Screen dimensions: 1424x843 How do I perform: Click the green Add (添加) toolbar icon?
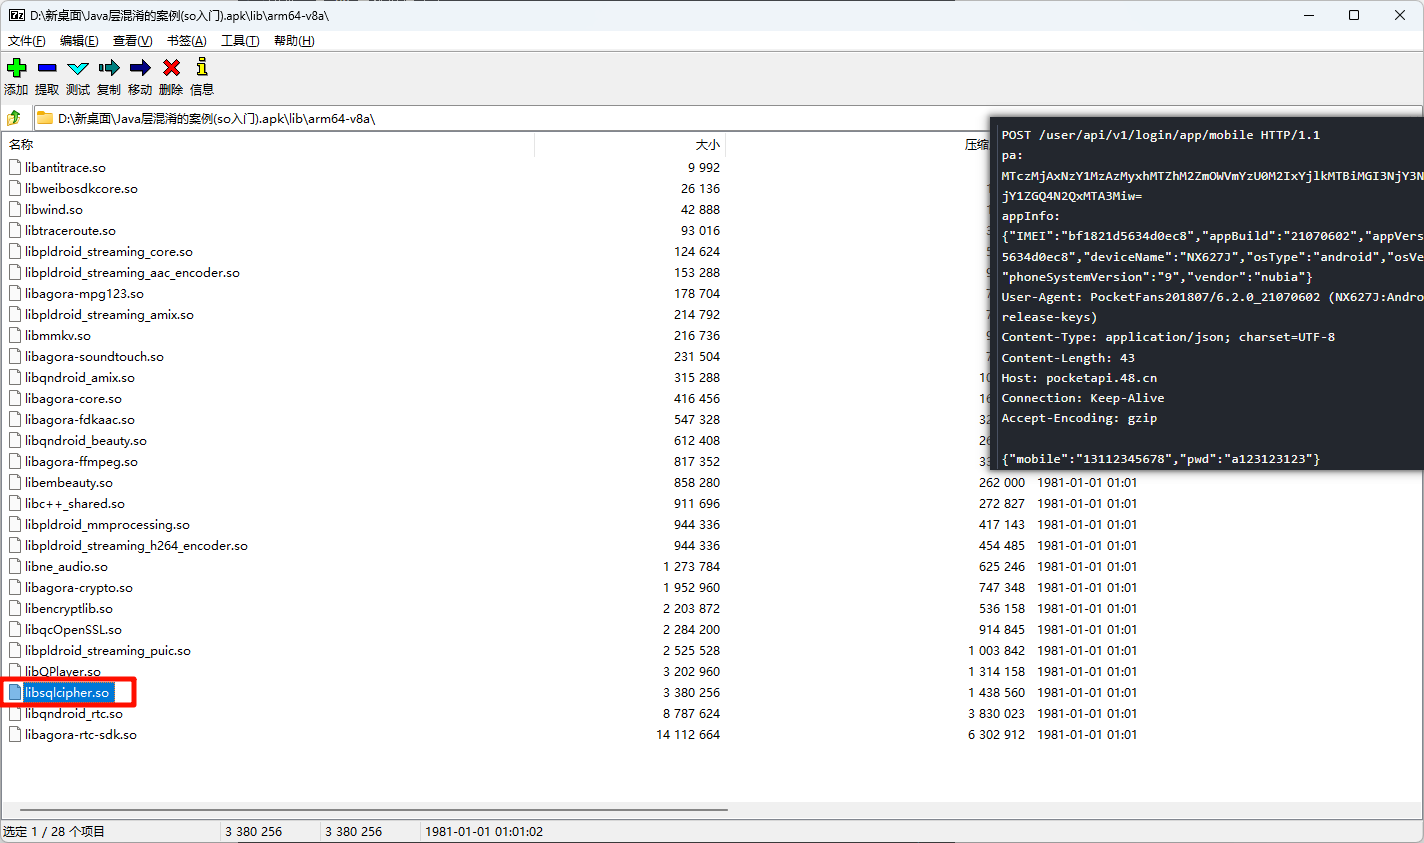[x=16, y=68]
